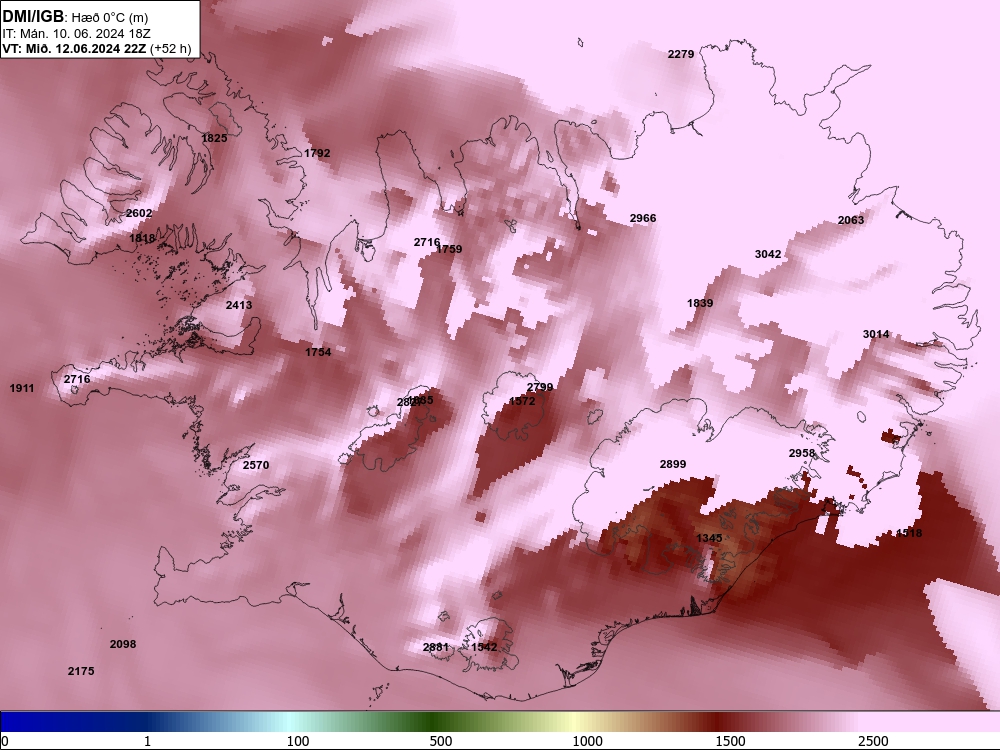Select the 1345 value label
The height and width of the screenshot is (750, 1000).
tap(709, 538)
